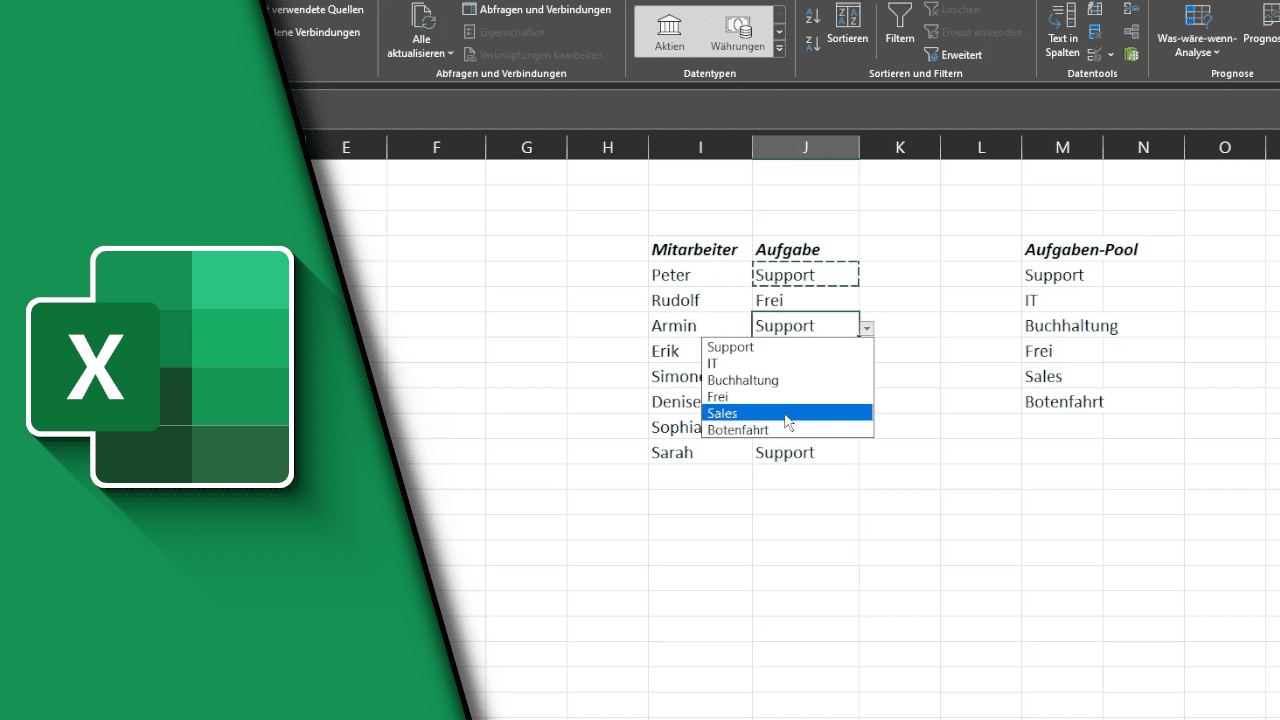Click the remove duplicates icon
1280x720 pixels.
(1095, 31)
